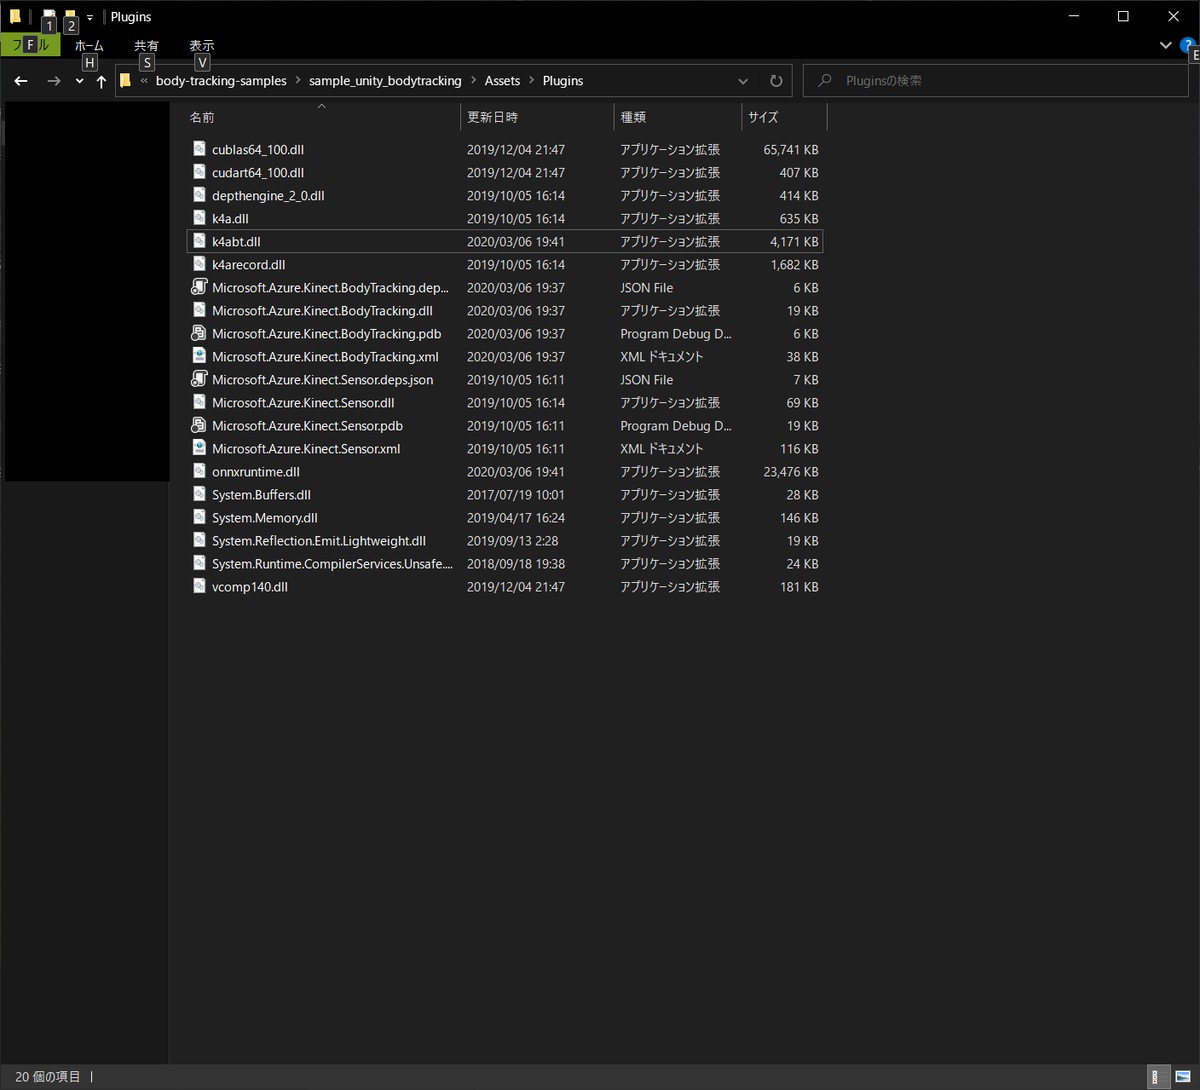Go forward with the right arrow
1200x1090 pixels.
pos(54,81)
